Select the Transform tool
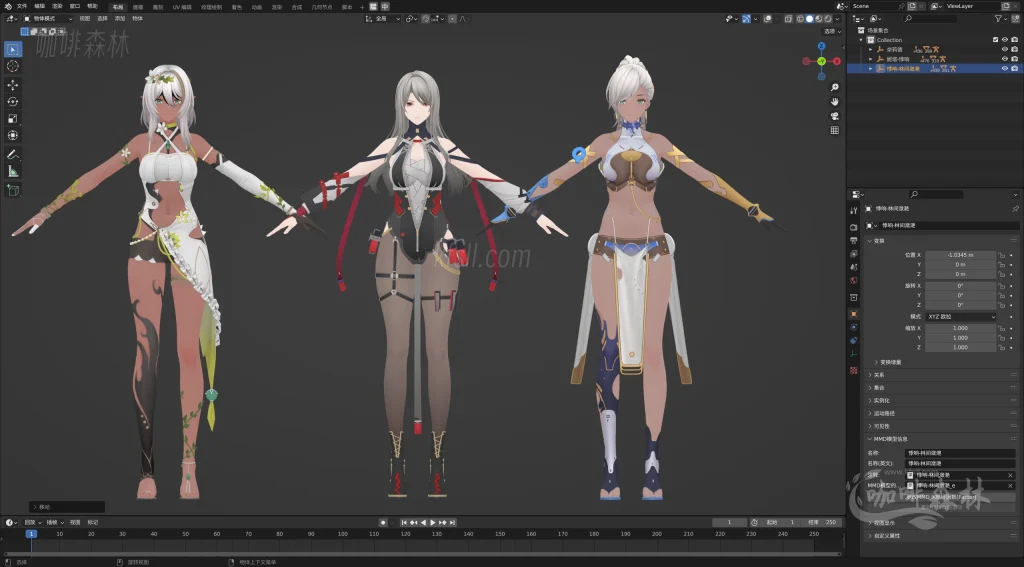This screenshot has height=567, width=1024. [12, 136]
